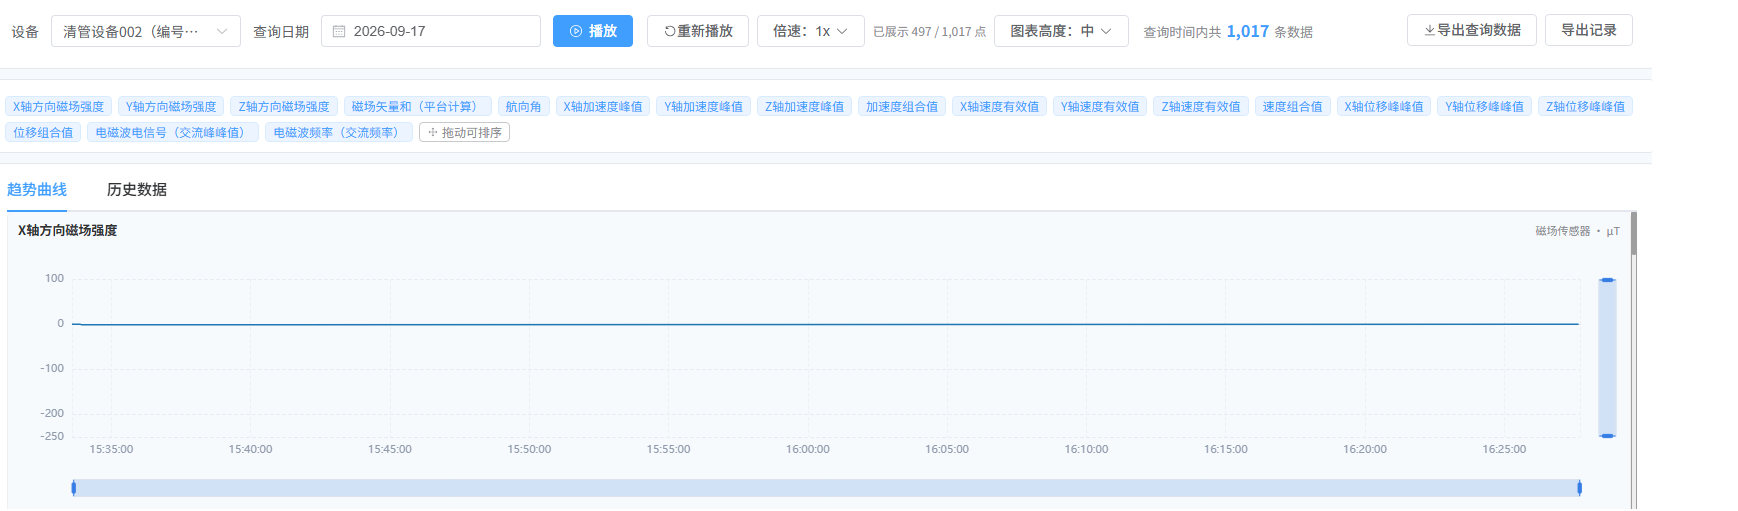Image resolution: width=1738 pixels, height=511 pixels.
Task: Open the 设备 device selector dropdown
Action: (x=146, y=31)
